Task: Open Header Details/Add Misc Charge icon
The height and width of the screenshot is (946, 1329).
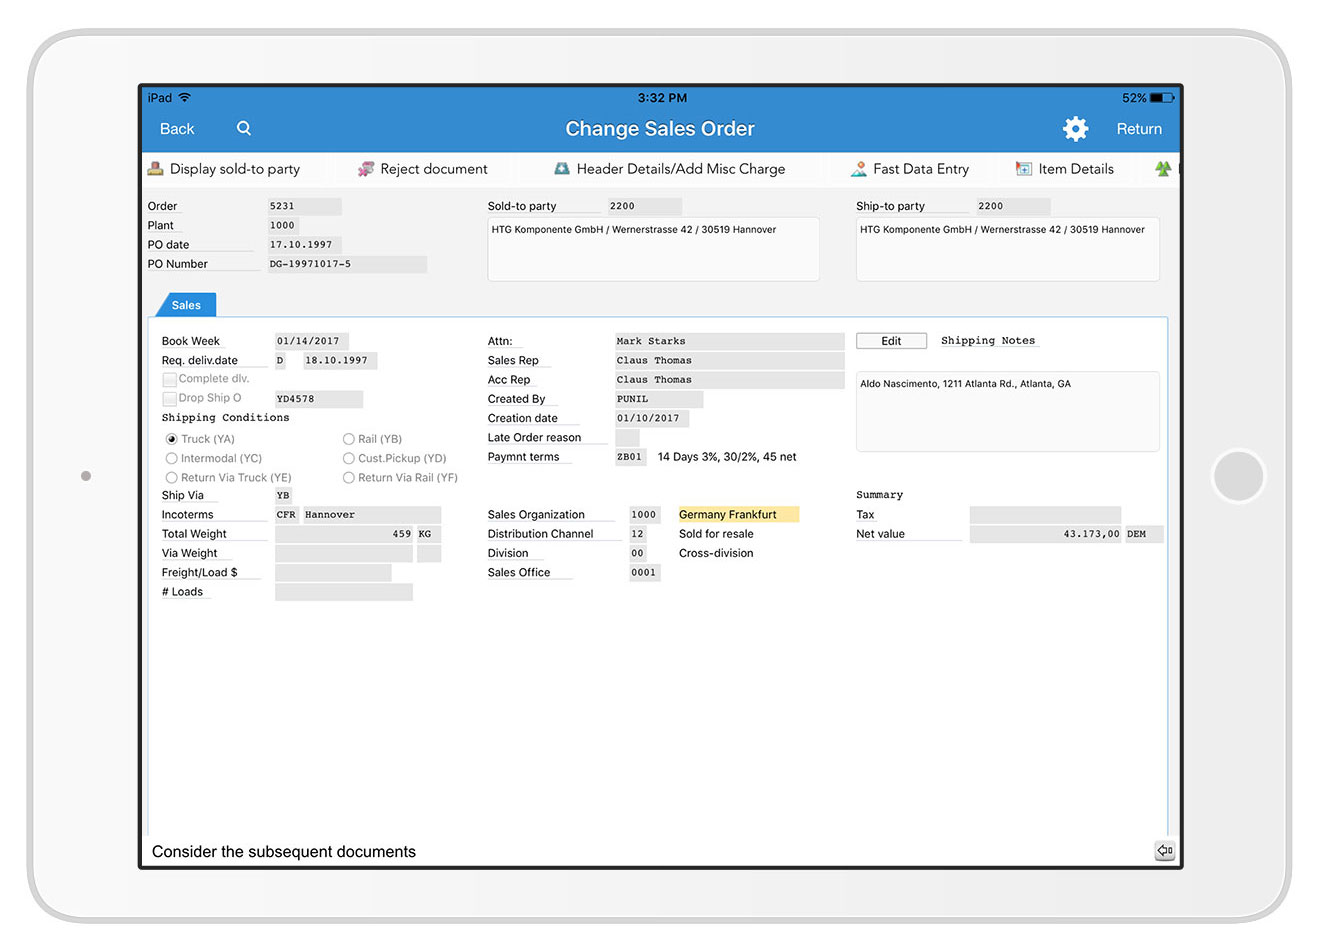Action: click(562, 169)
